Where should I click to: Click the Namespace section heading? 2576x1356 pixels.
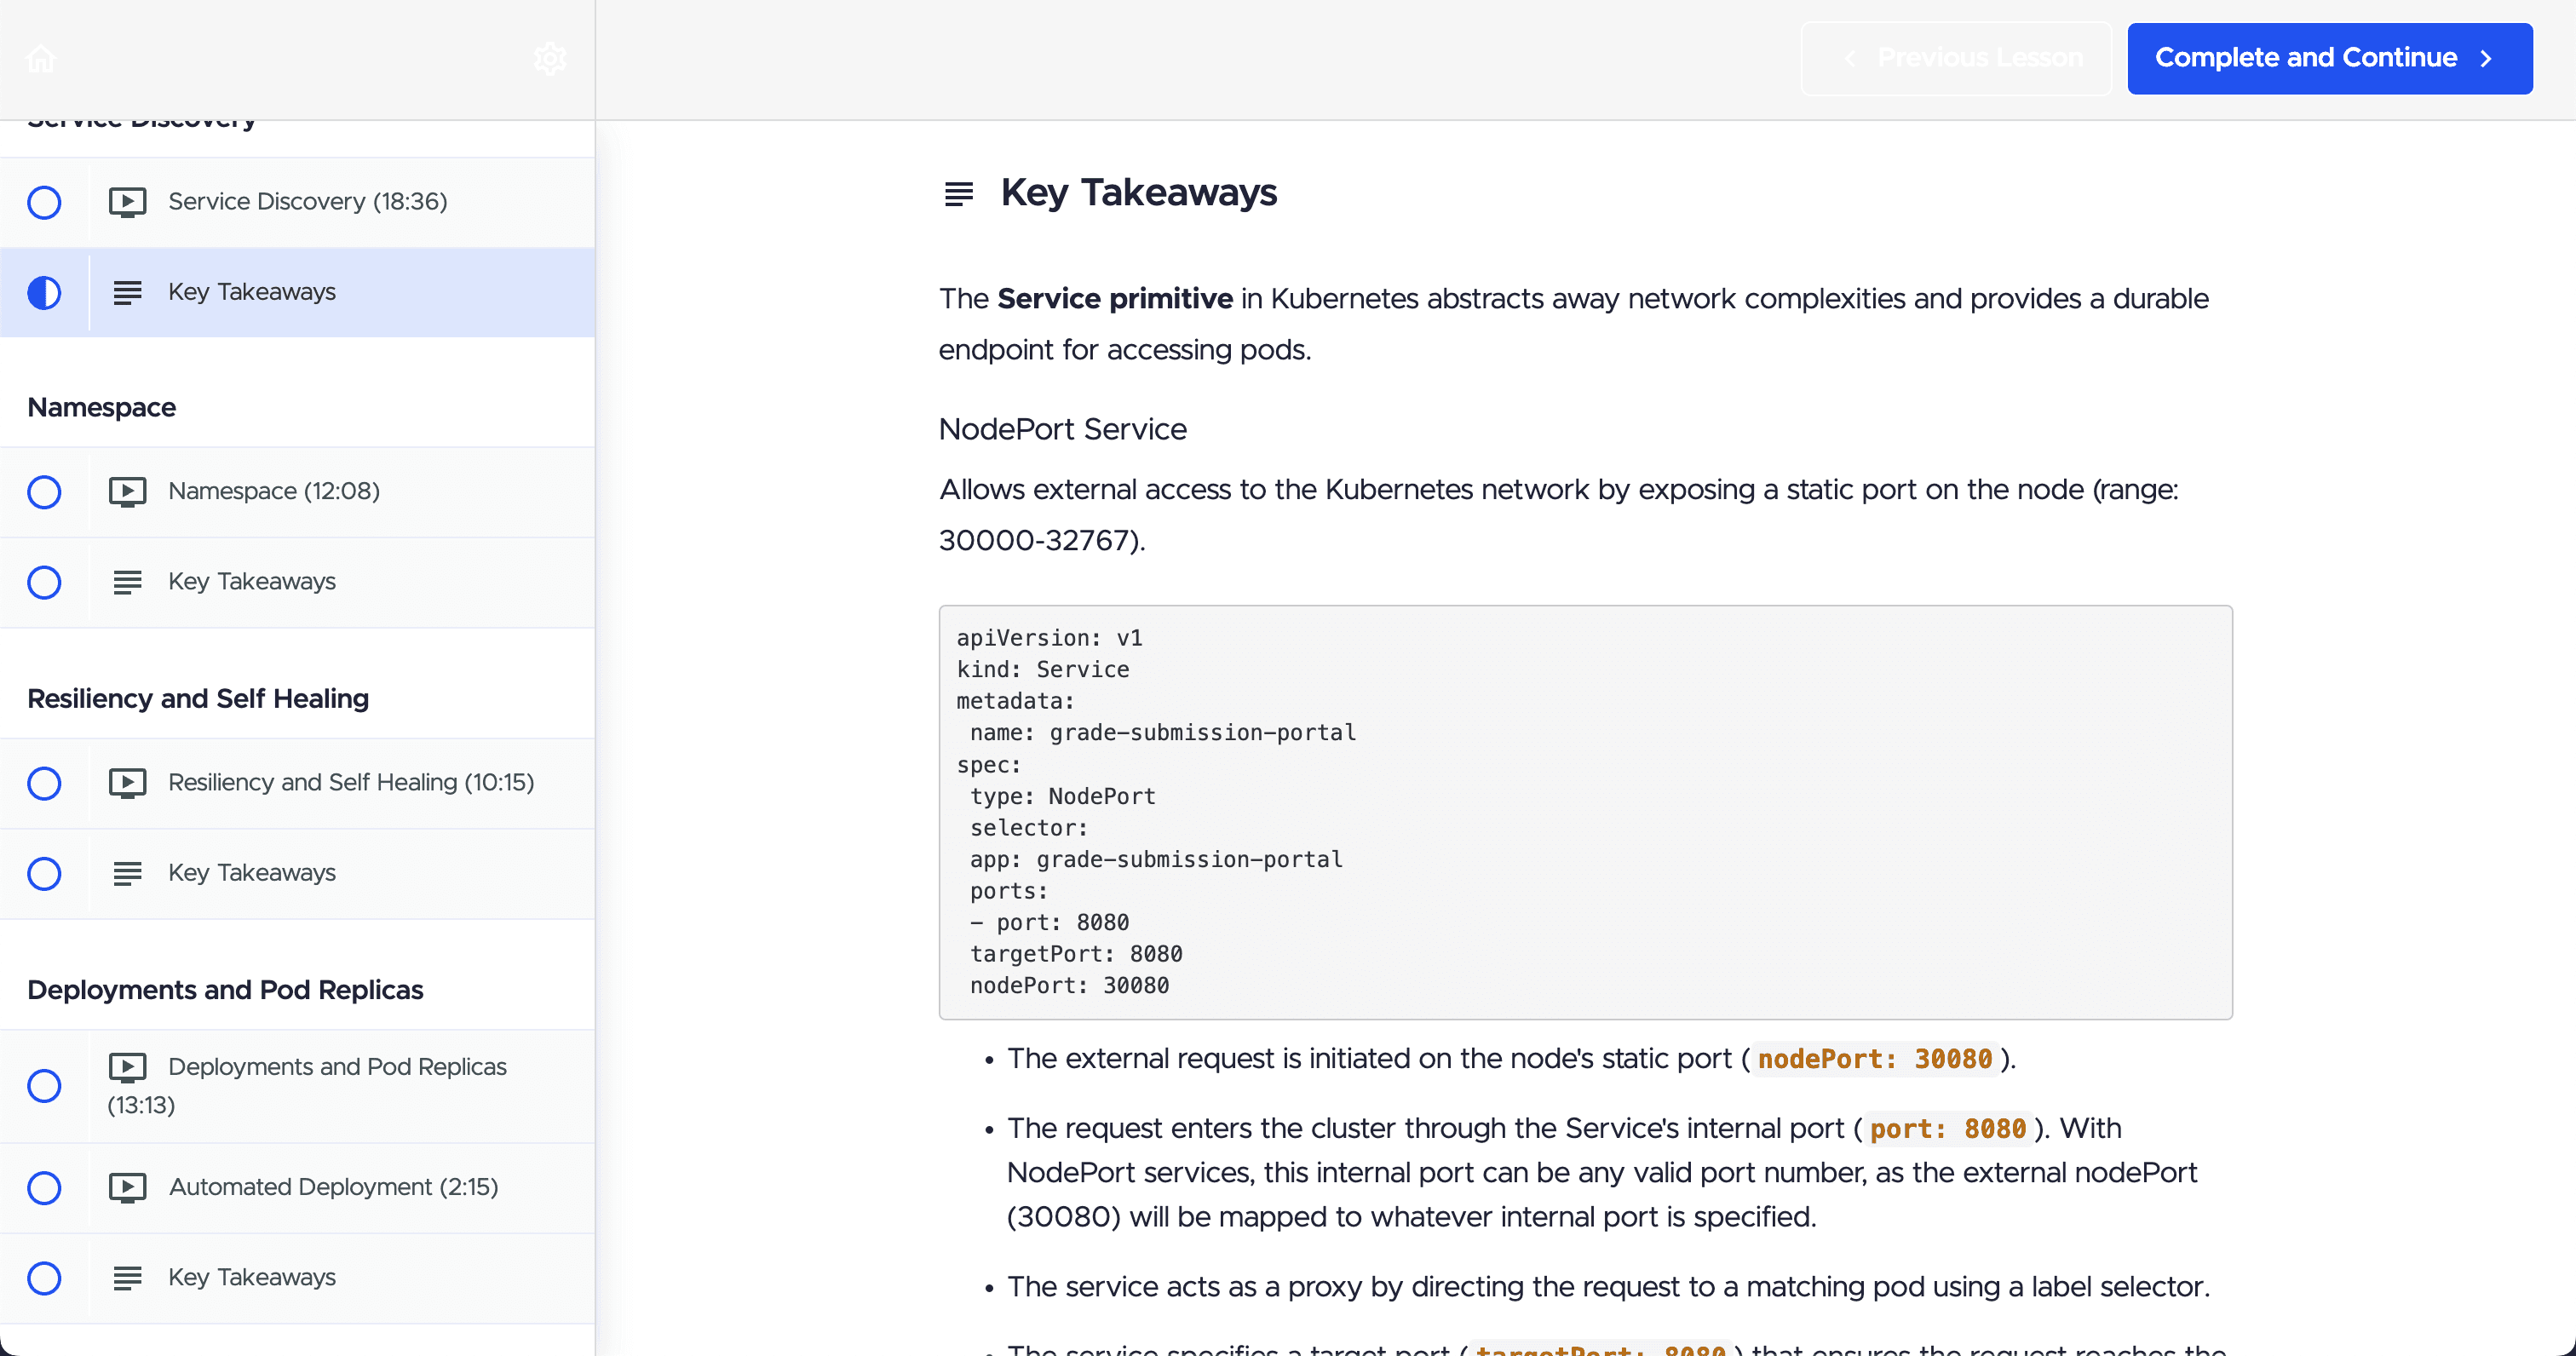[x=101, y=408]
